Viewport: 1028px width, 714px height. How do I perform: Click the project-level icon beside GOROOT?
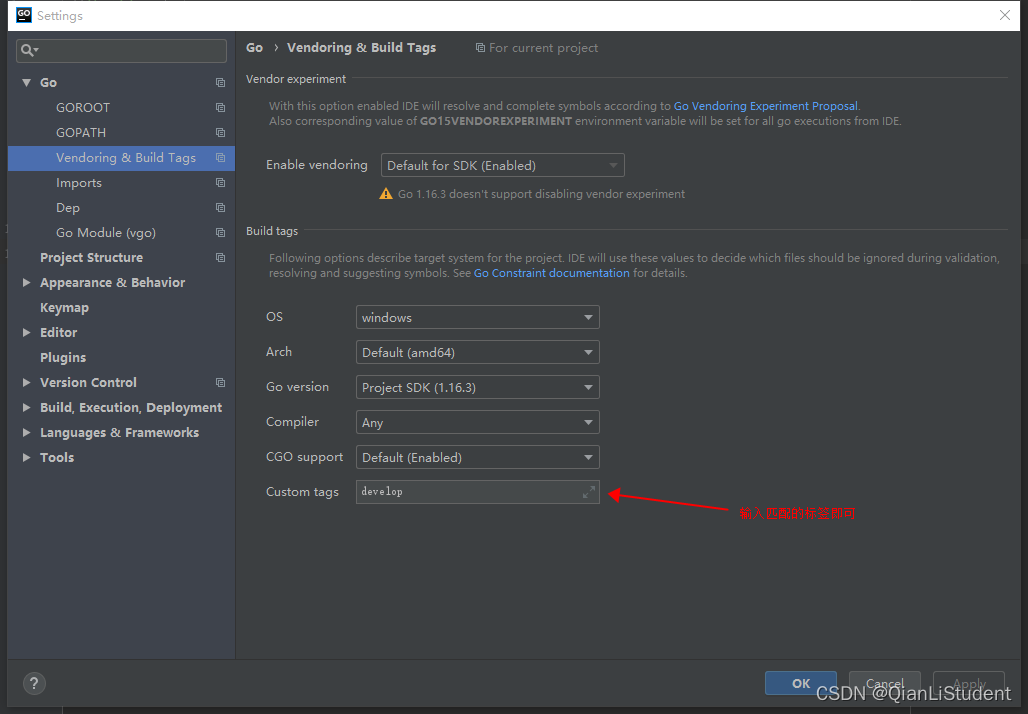[x=220, y=108]
